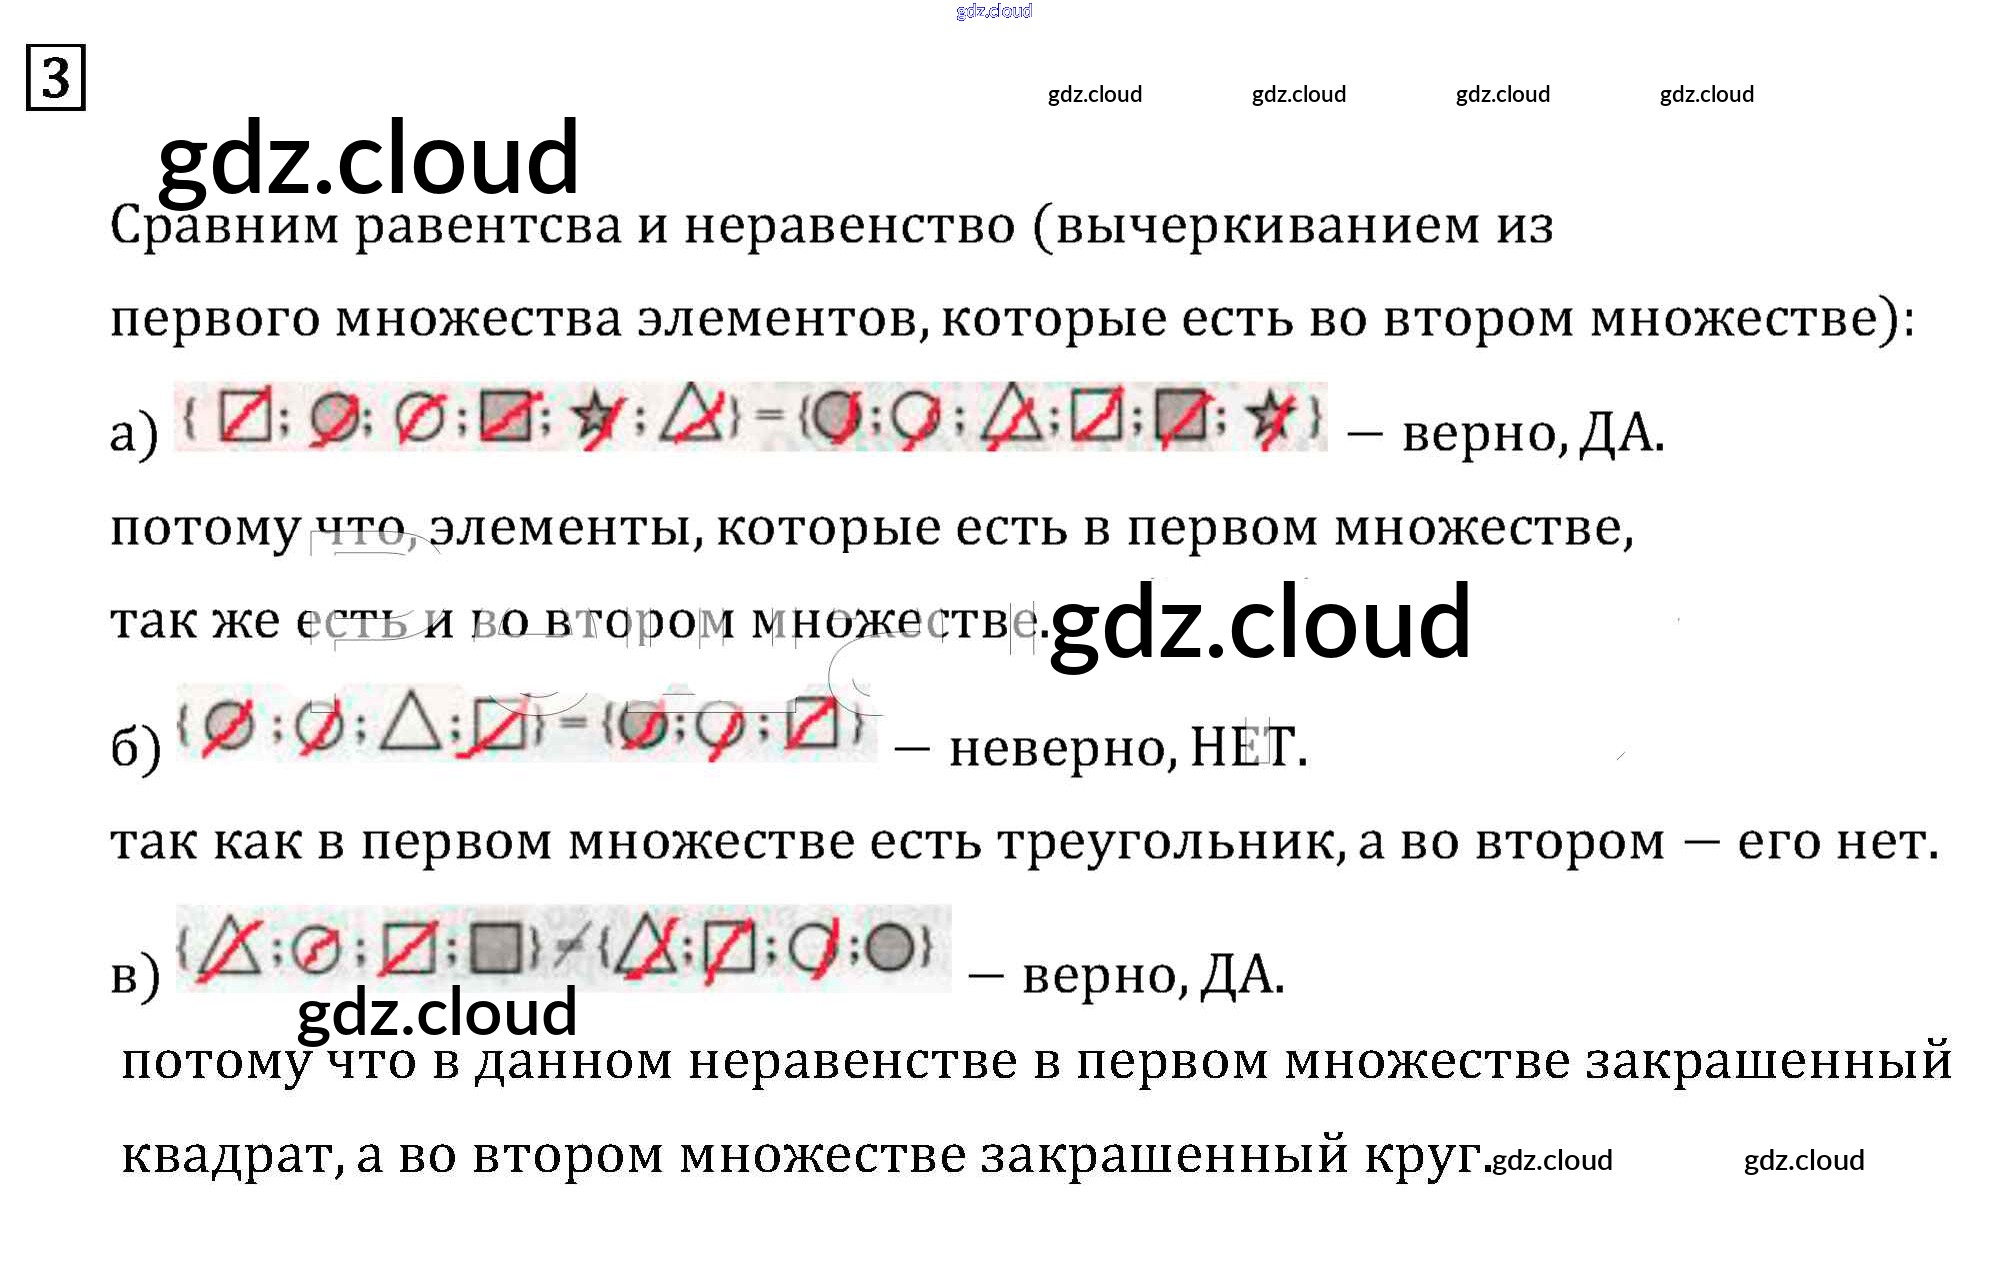
Task: Click the boxed number 3 at the top left
Action: 56,78
